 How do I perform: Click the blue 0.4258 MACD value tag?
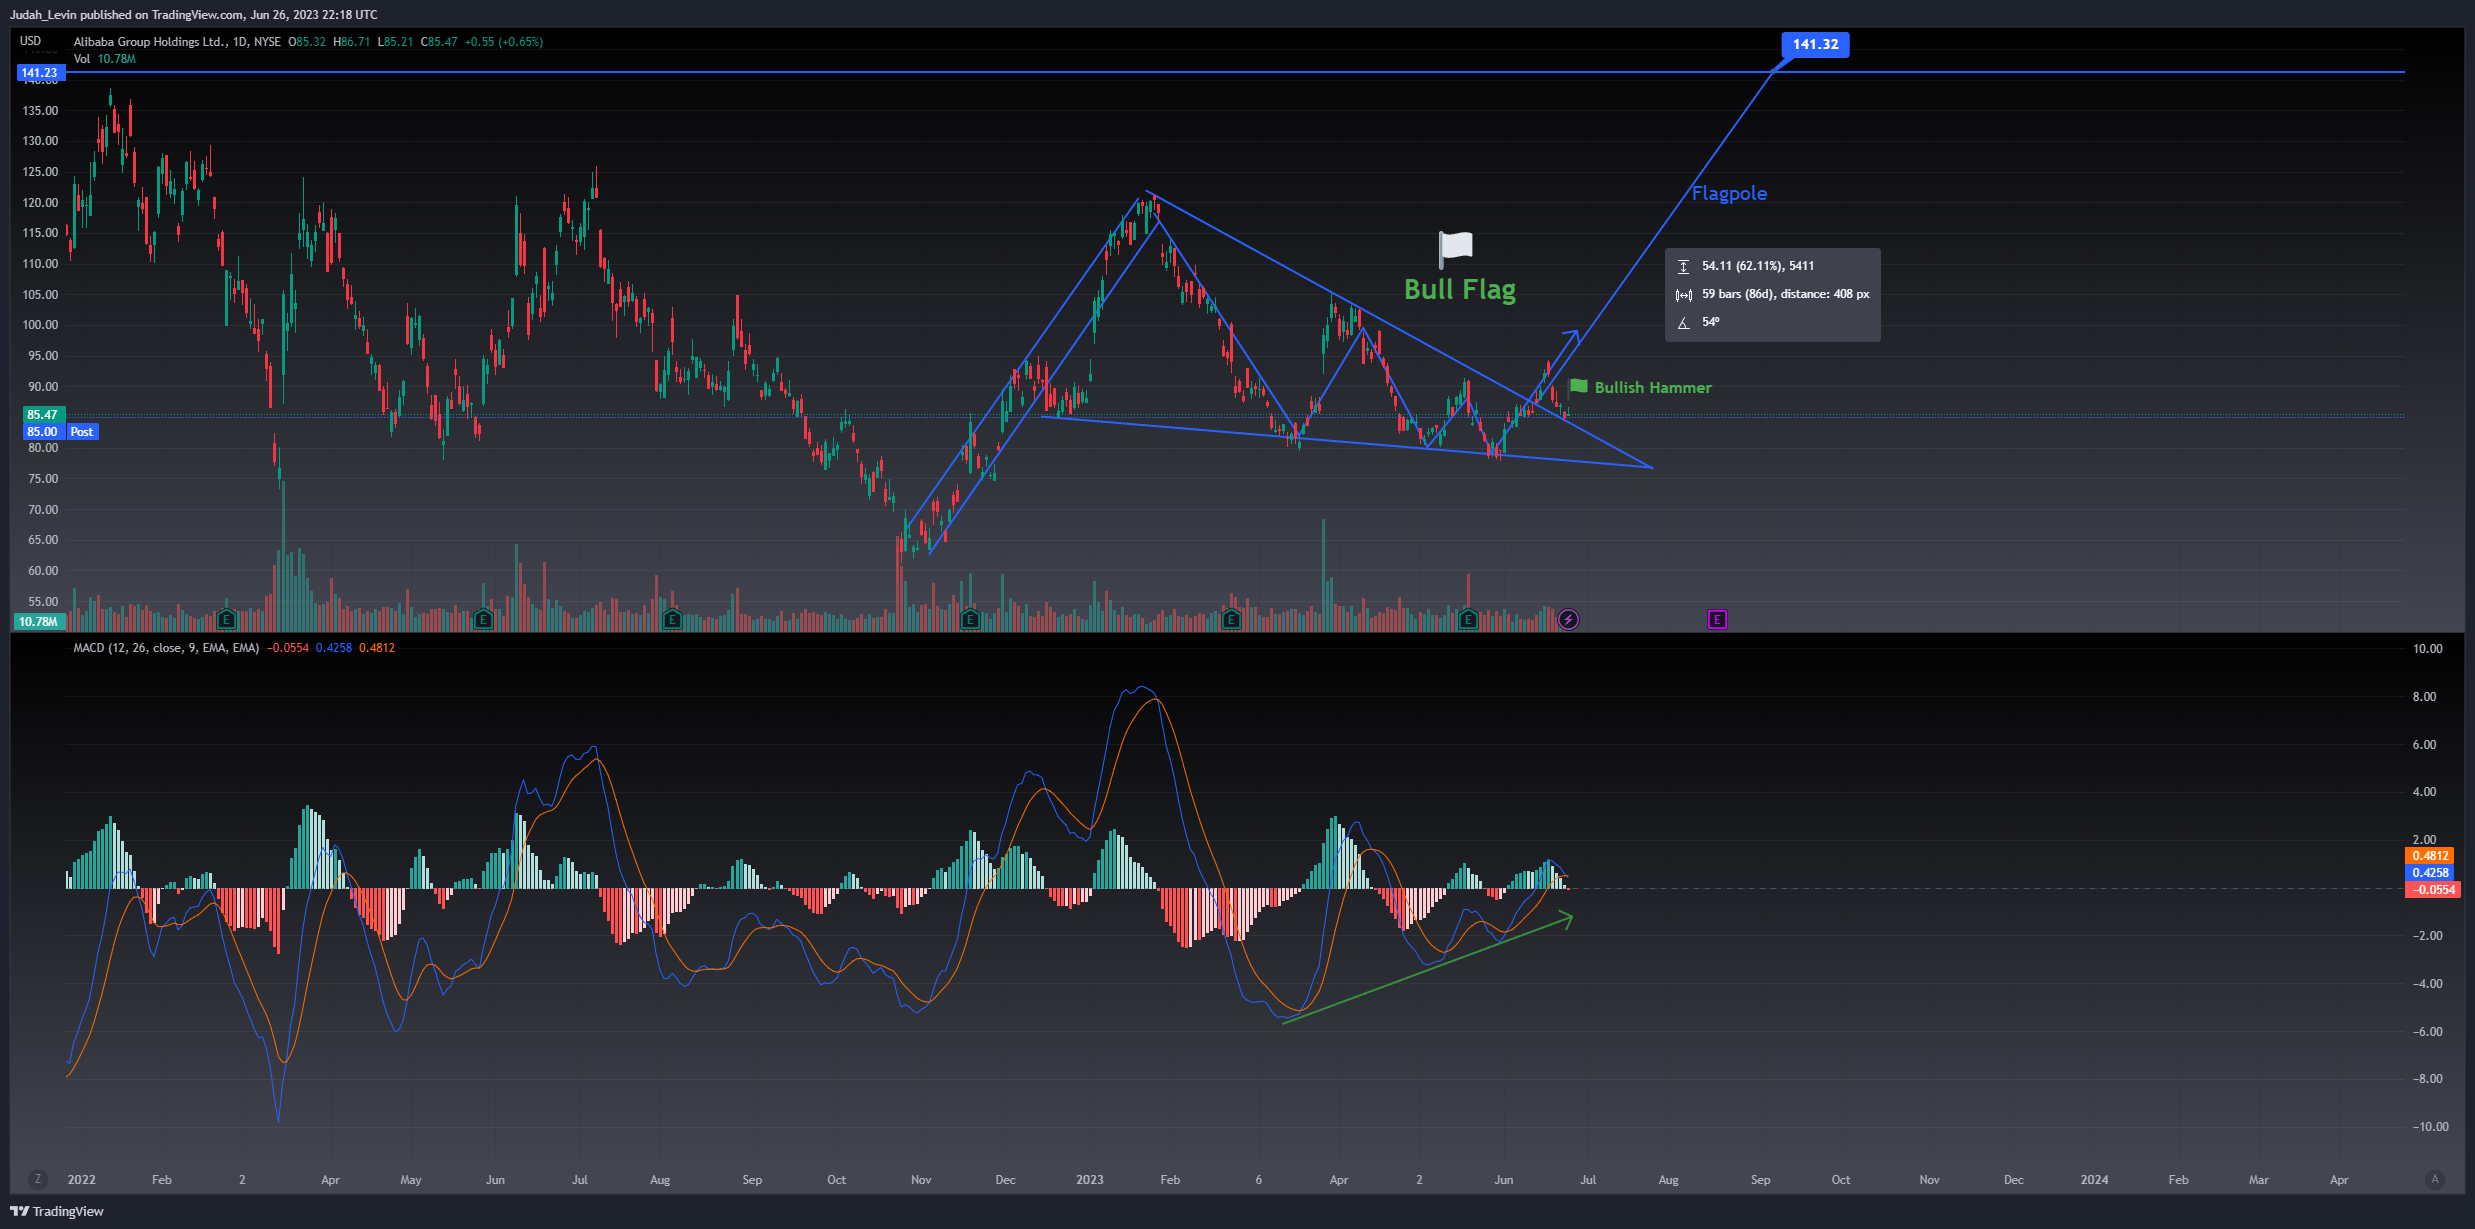(x=2430, y=872)
